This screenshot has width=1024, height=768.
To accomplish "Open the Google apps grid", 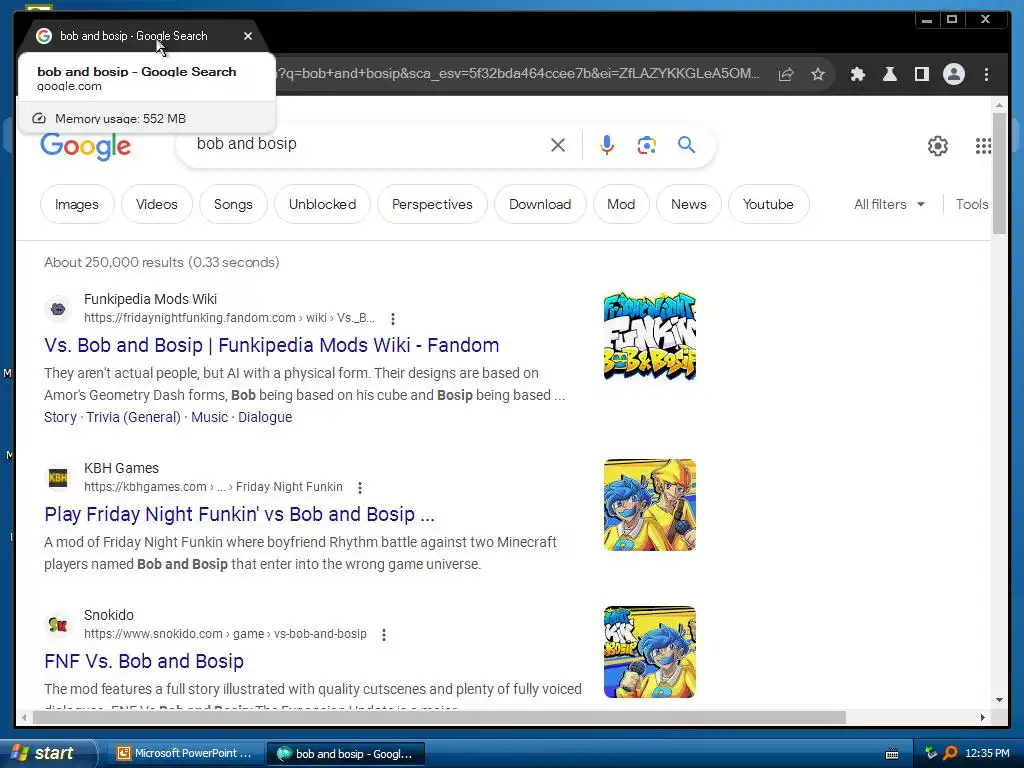I will click(984, 146).
